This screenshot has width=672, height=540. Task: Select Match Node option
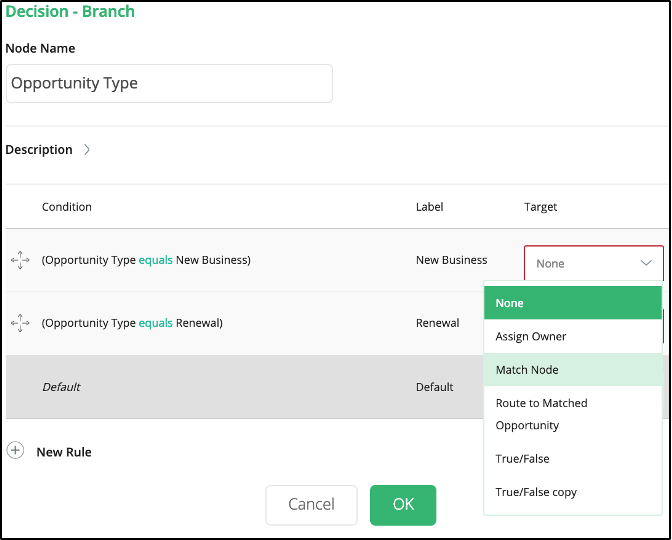[x=573, y=370]
